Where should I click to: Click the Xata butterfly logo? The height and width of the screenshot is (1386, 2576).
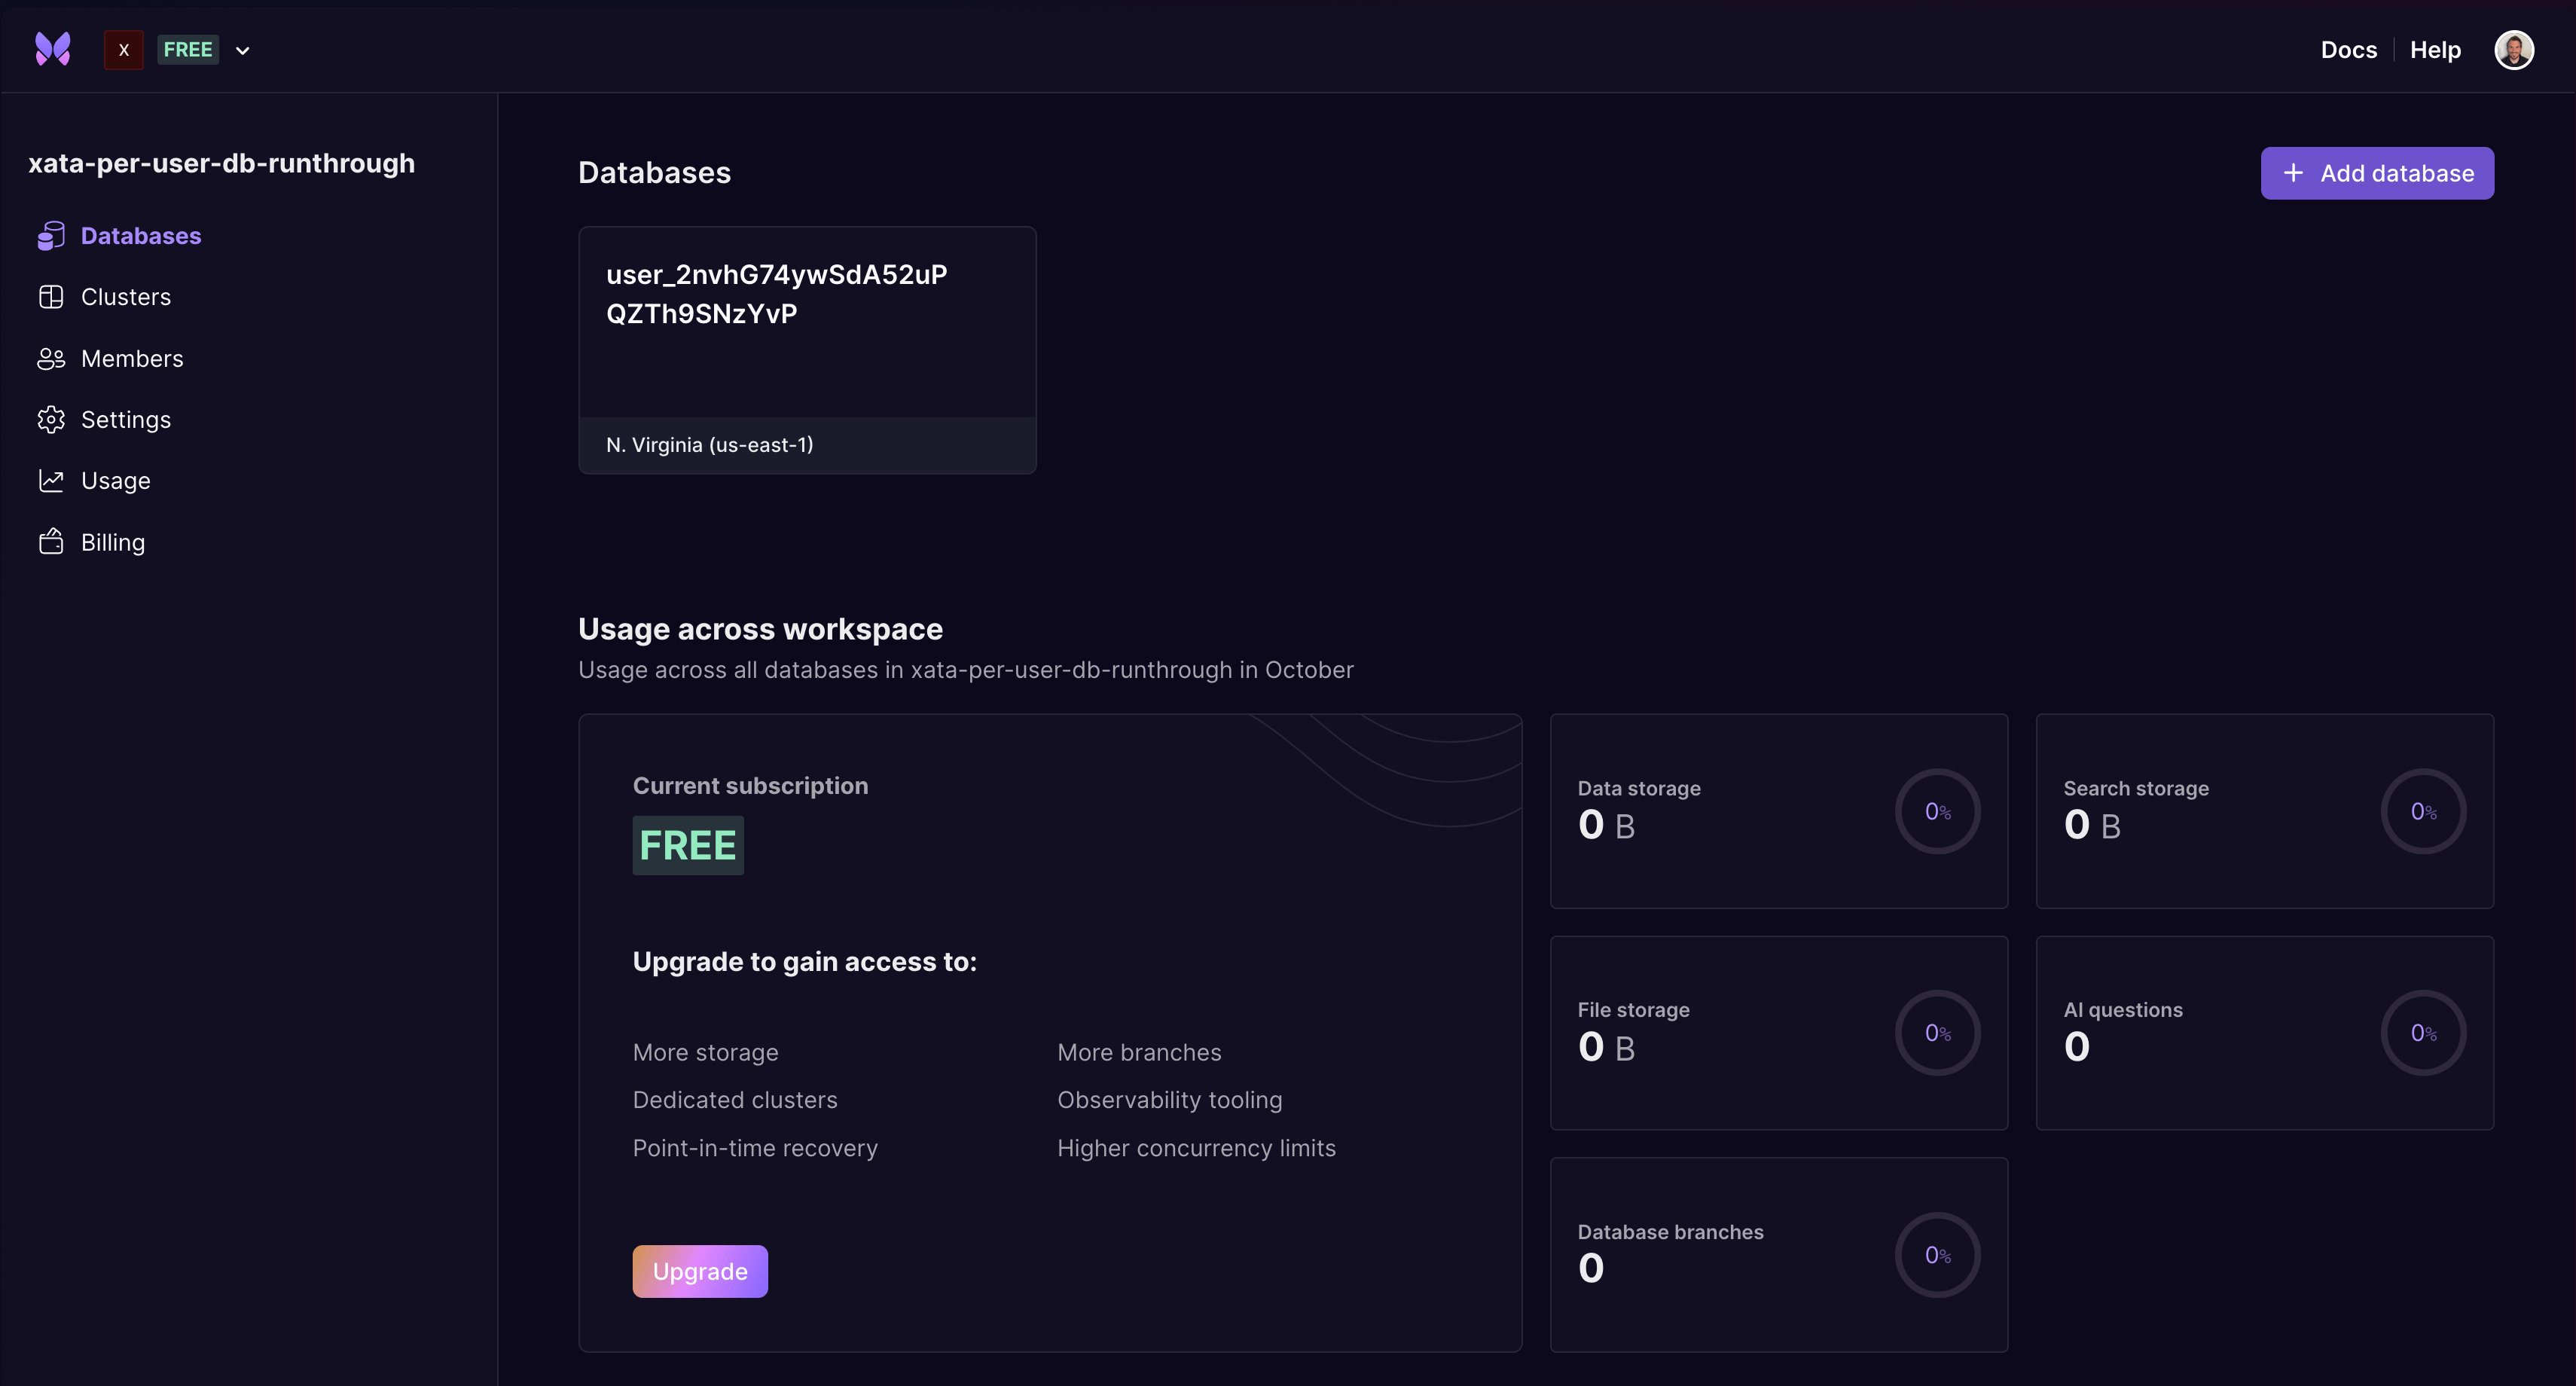53,49
